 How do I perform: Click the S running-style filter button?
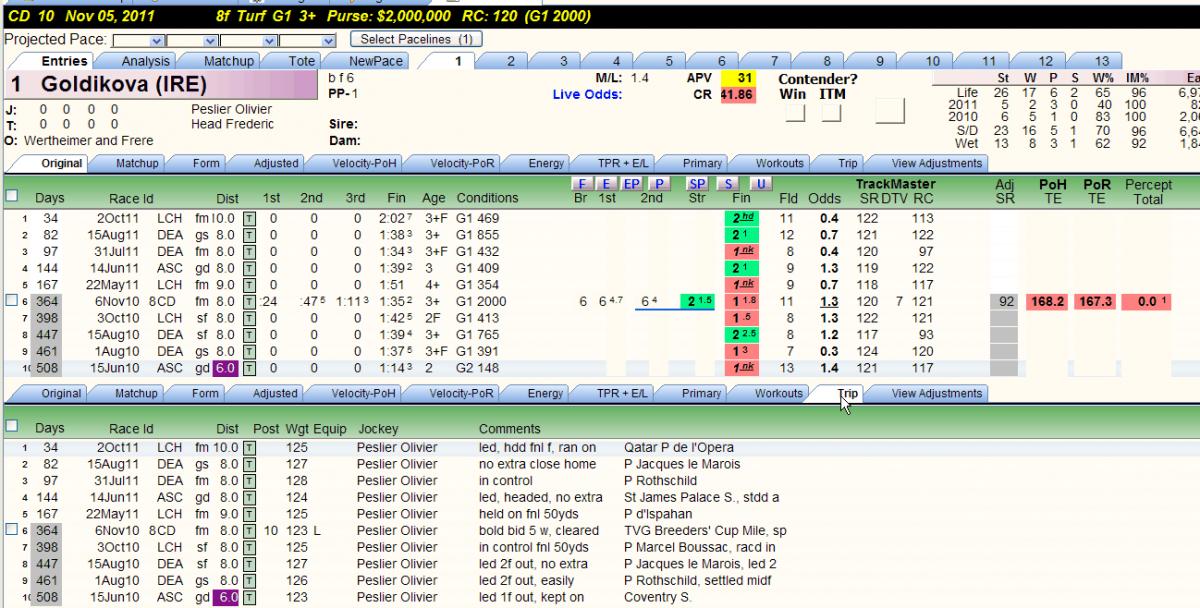pos(730,184)
